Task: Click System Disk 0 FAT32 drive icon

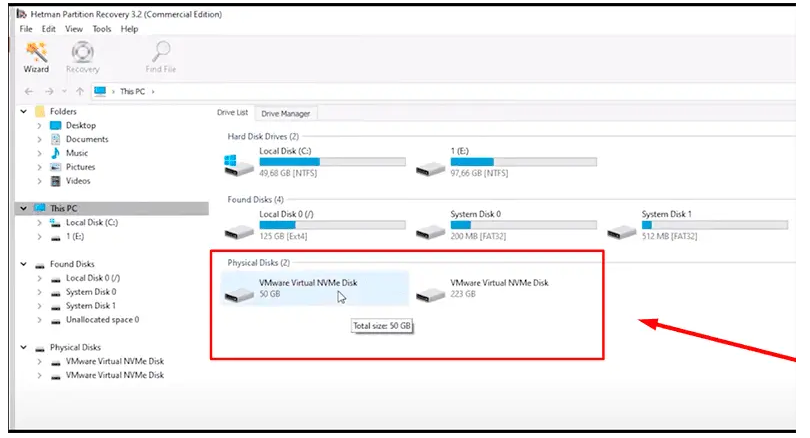Action: [x=430, y=232]
